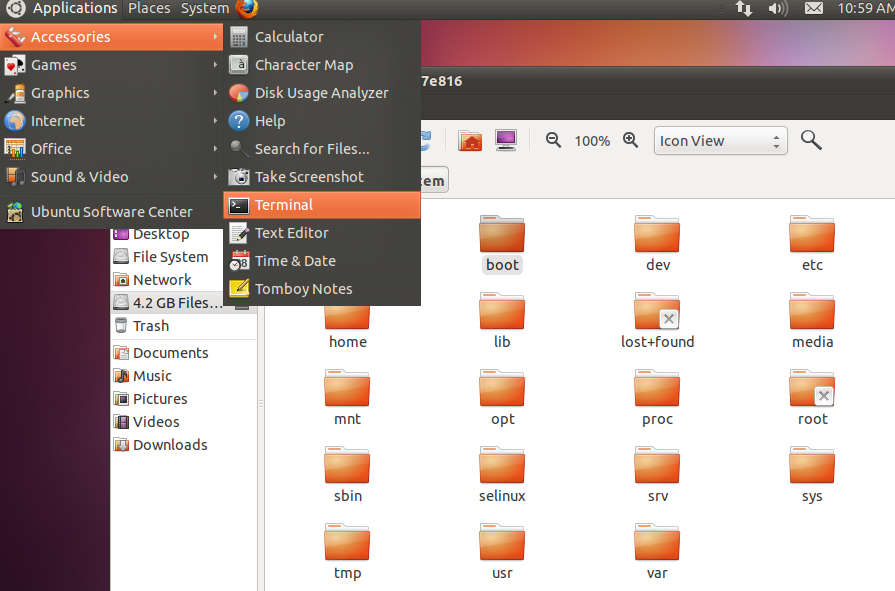Select the dev folder icon
Viewport: 895px width, 591px height.
point(657,234)
